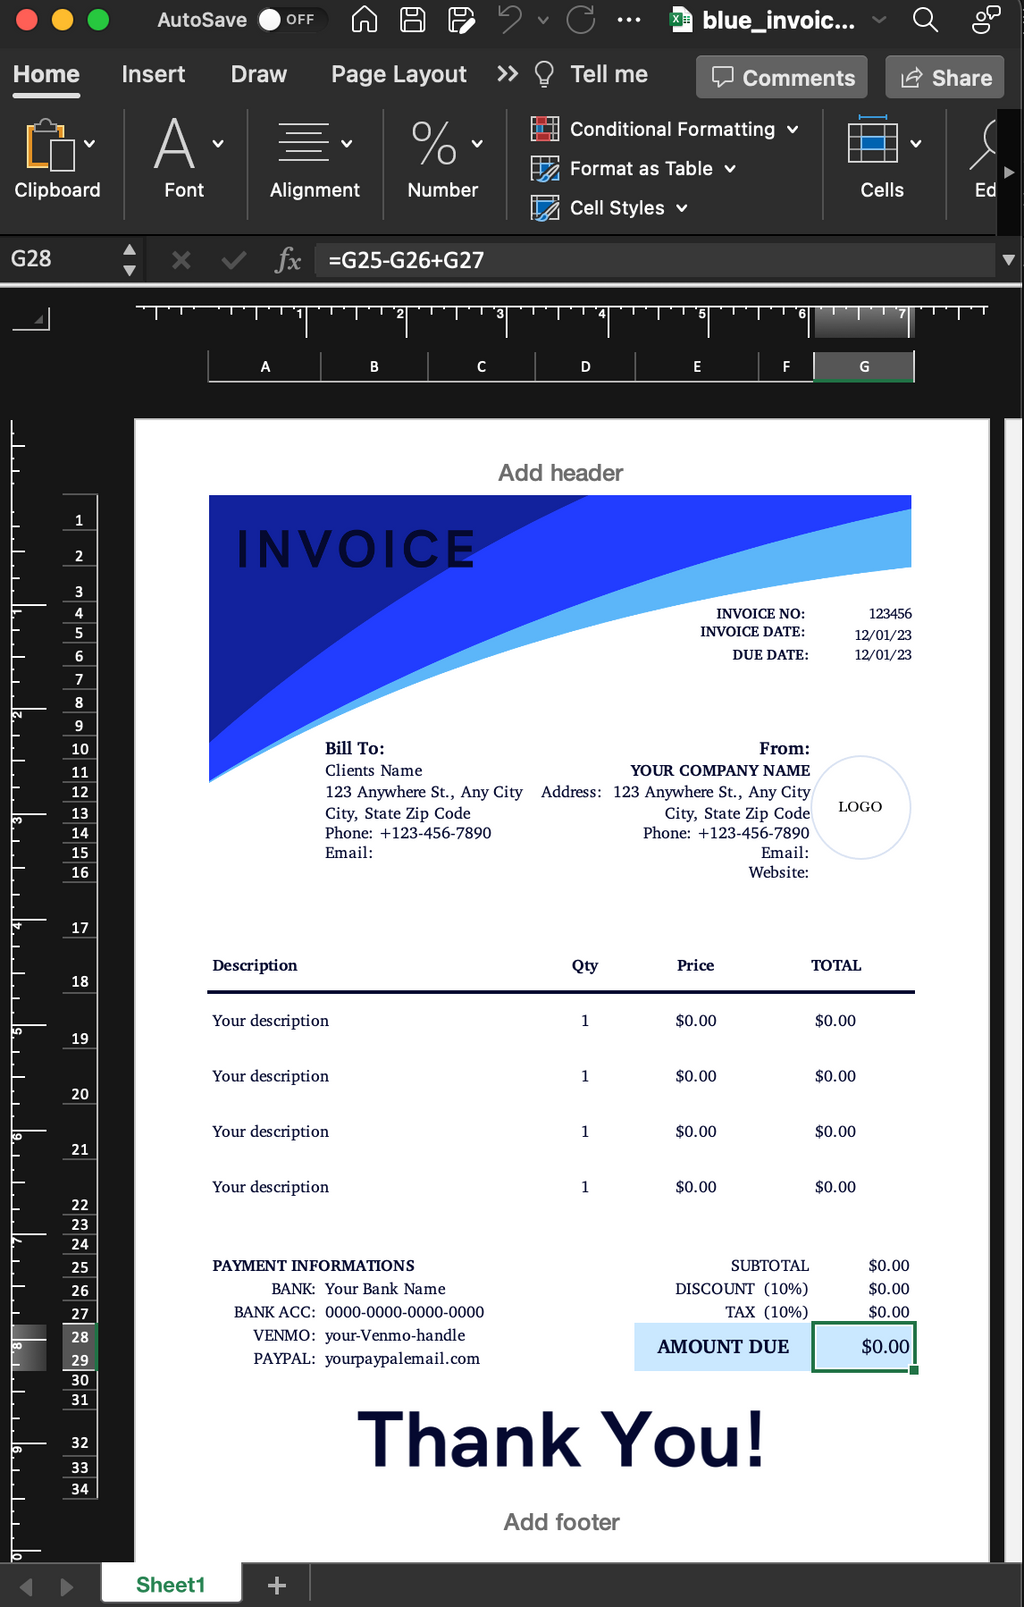Click the Comments button
The height and width of the screenshot is (1607, 1024).
[782, 78]
